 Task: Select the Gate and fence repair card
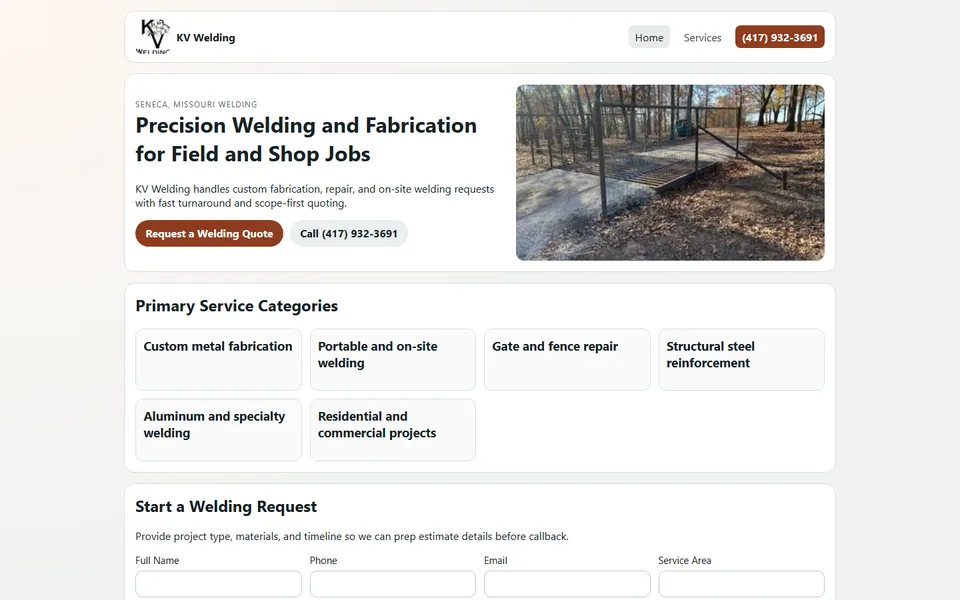567,359
